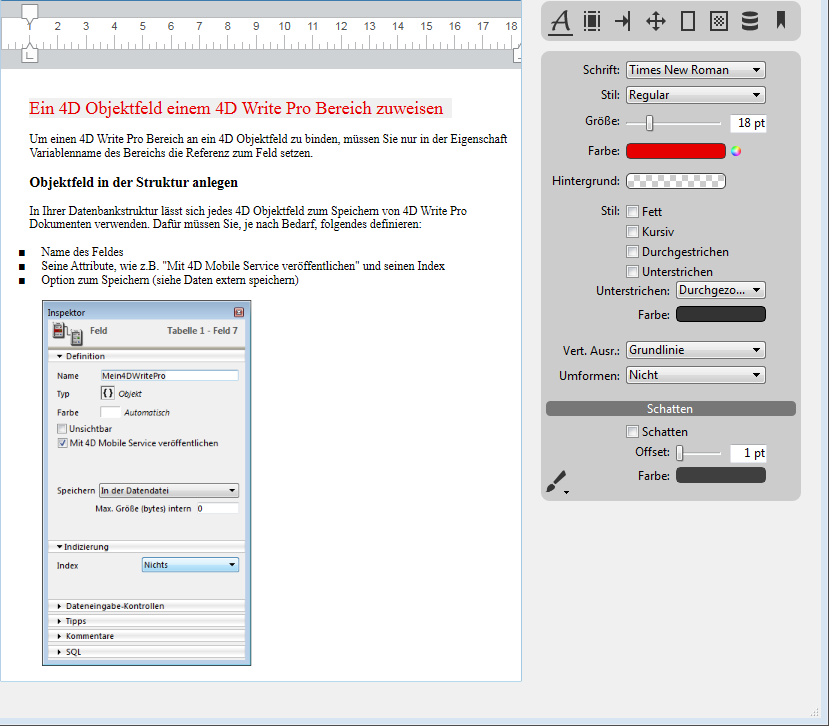Check the Durchgestrichen option
This screenshot has height=726, width=829.
click(x=633, y=252)
